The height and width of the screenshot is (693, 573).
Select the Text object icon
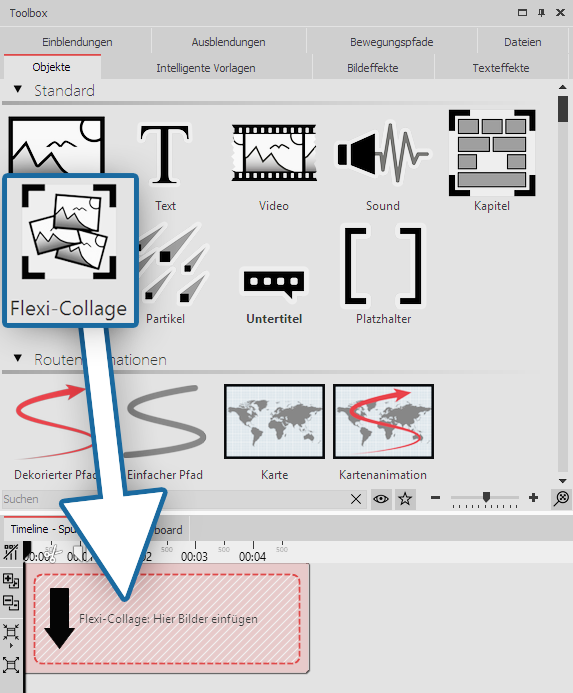[x=164, y=153]
